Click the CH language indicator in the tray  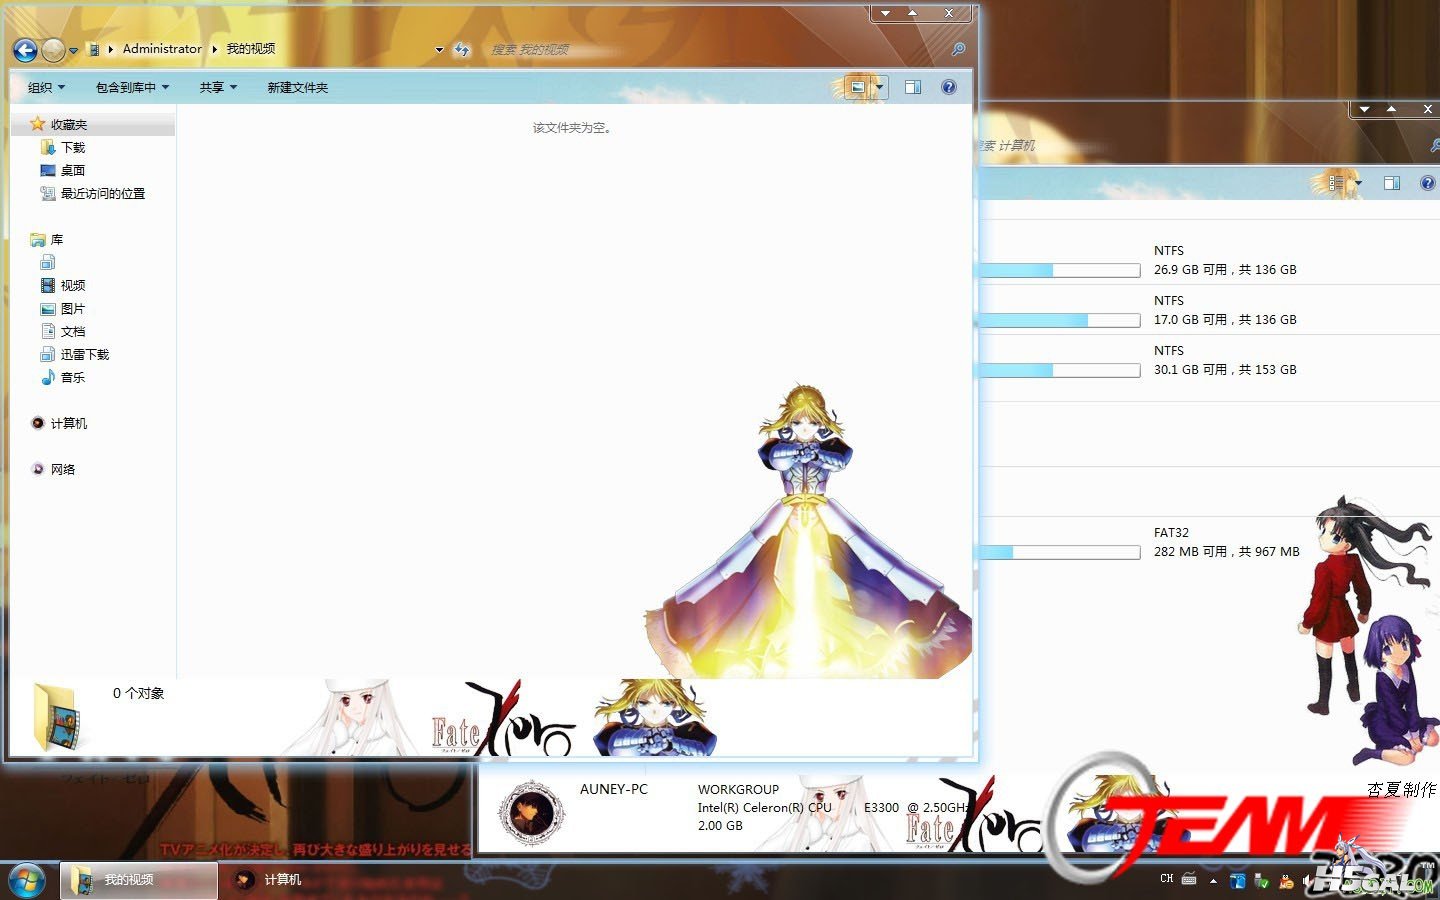click(1166, 879)
